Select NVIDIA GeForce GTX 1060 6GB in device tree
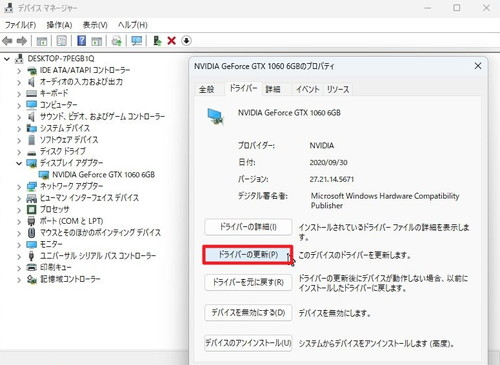 point(103,175)
